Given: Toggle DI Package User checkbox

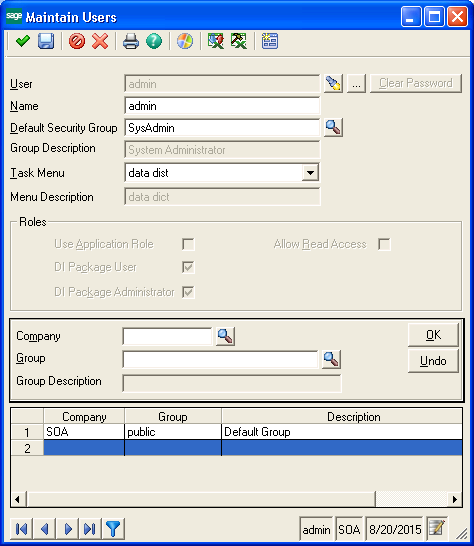Looking at the screenshot, I should (188, 267).
